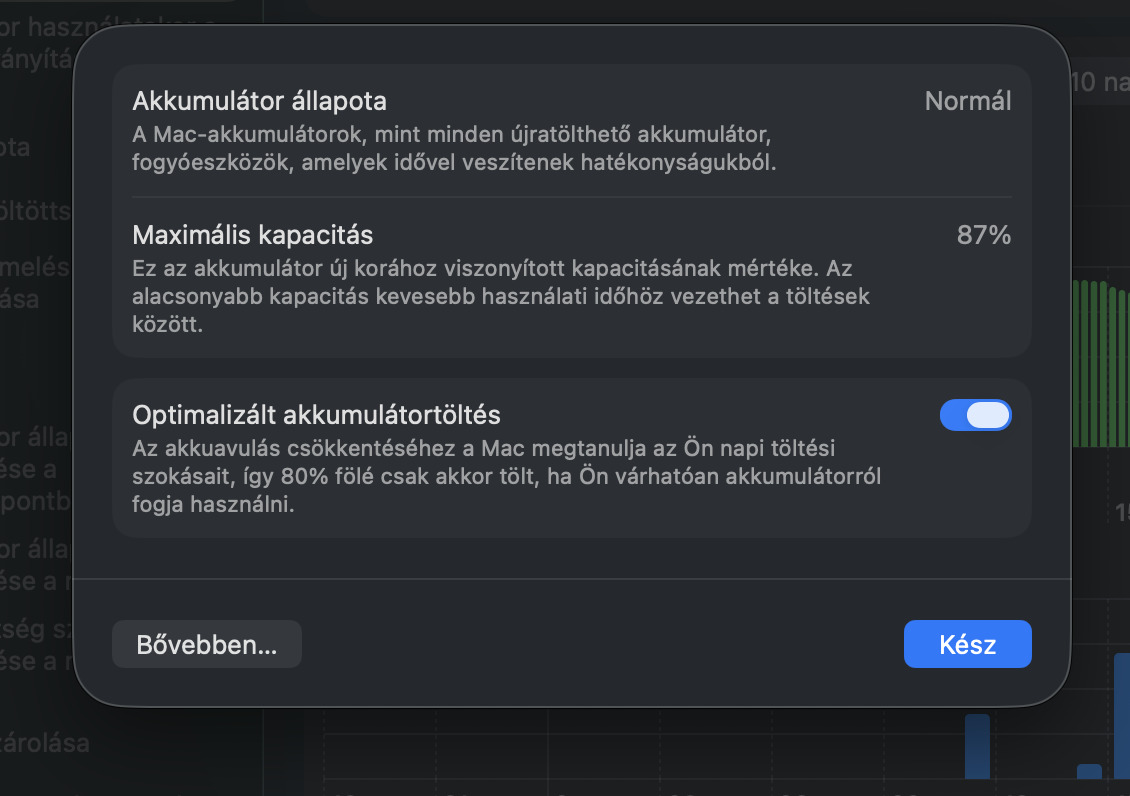This screenshot has width=1130, height=796.
Task: Click the dimmed sidebar text ending in "ása"
Action: (20, 298)
